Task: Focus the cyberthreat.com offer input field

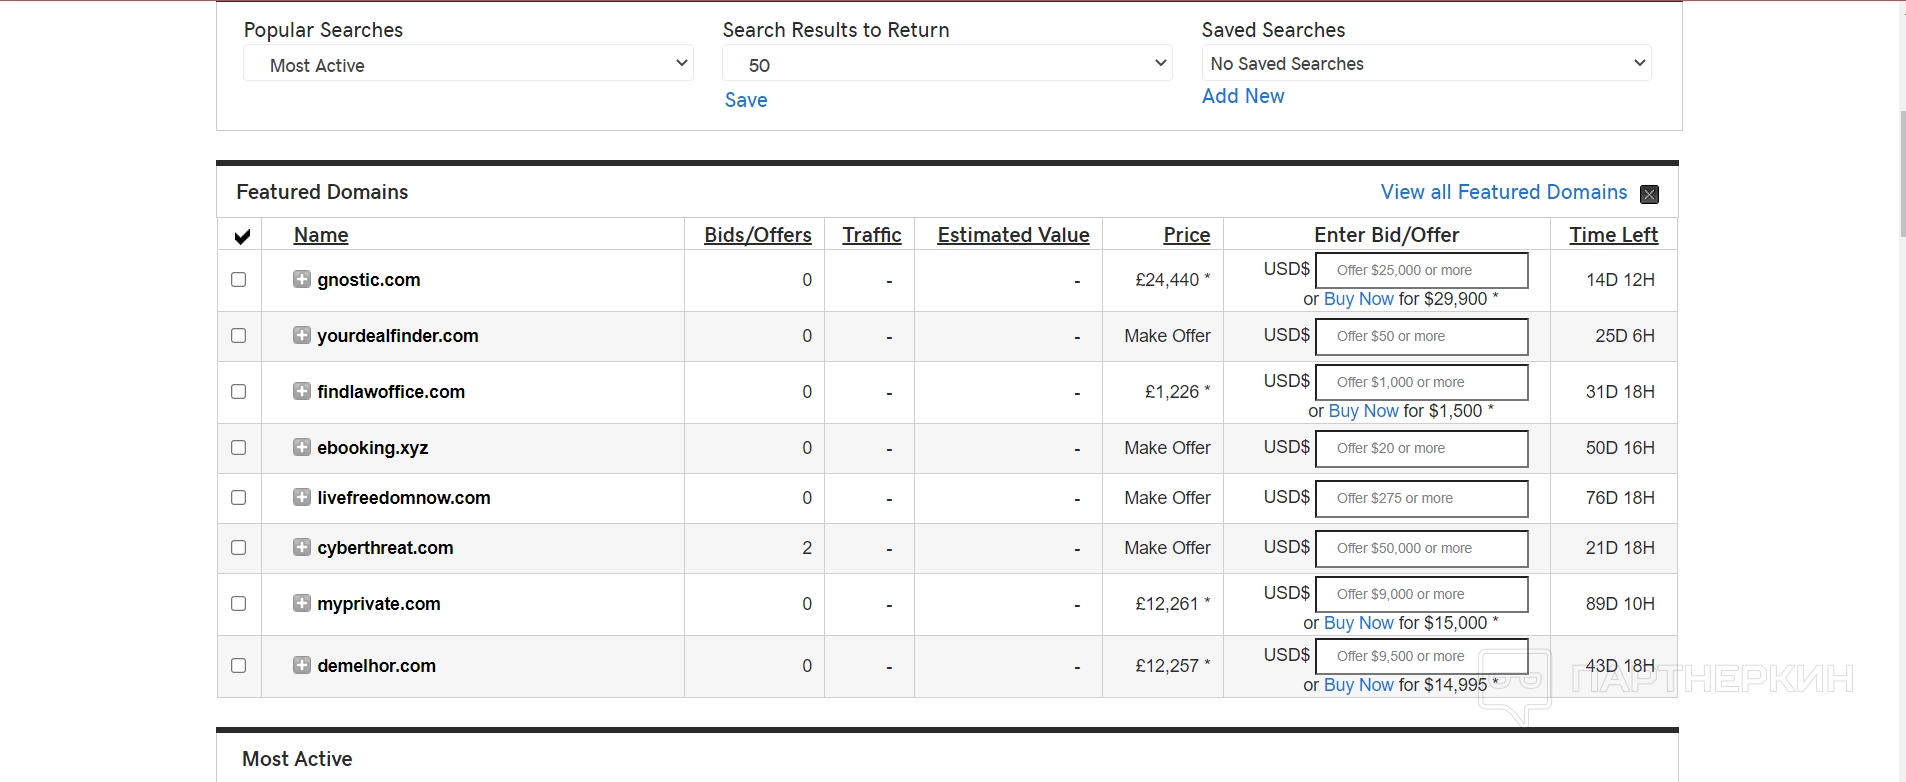Action: (x=1421, y=548)
